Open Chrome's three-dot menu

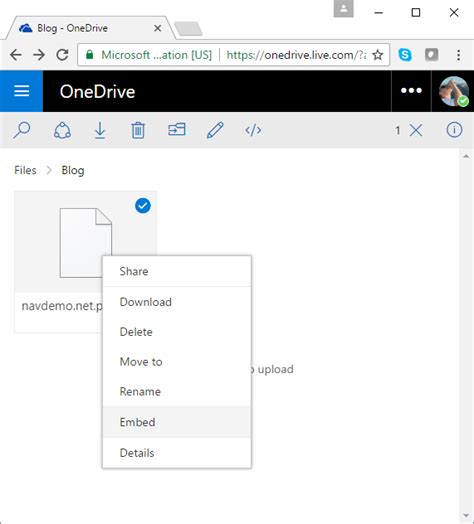[x=459, y=54]
